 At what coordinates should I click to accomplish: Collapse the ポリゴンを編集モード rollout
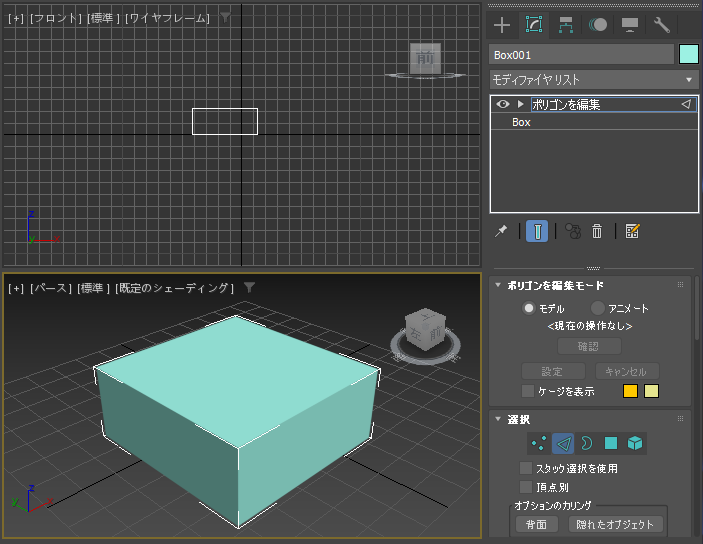(x=498, y=285)
